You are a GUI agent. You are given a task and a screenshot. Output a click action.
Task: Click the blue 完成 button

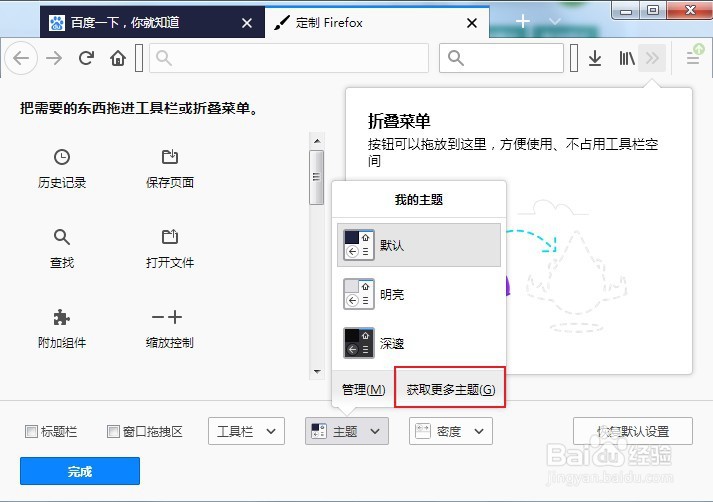80,471
